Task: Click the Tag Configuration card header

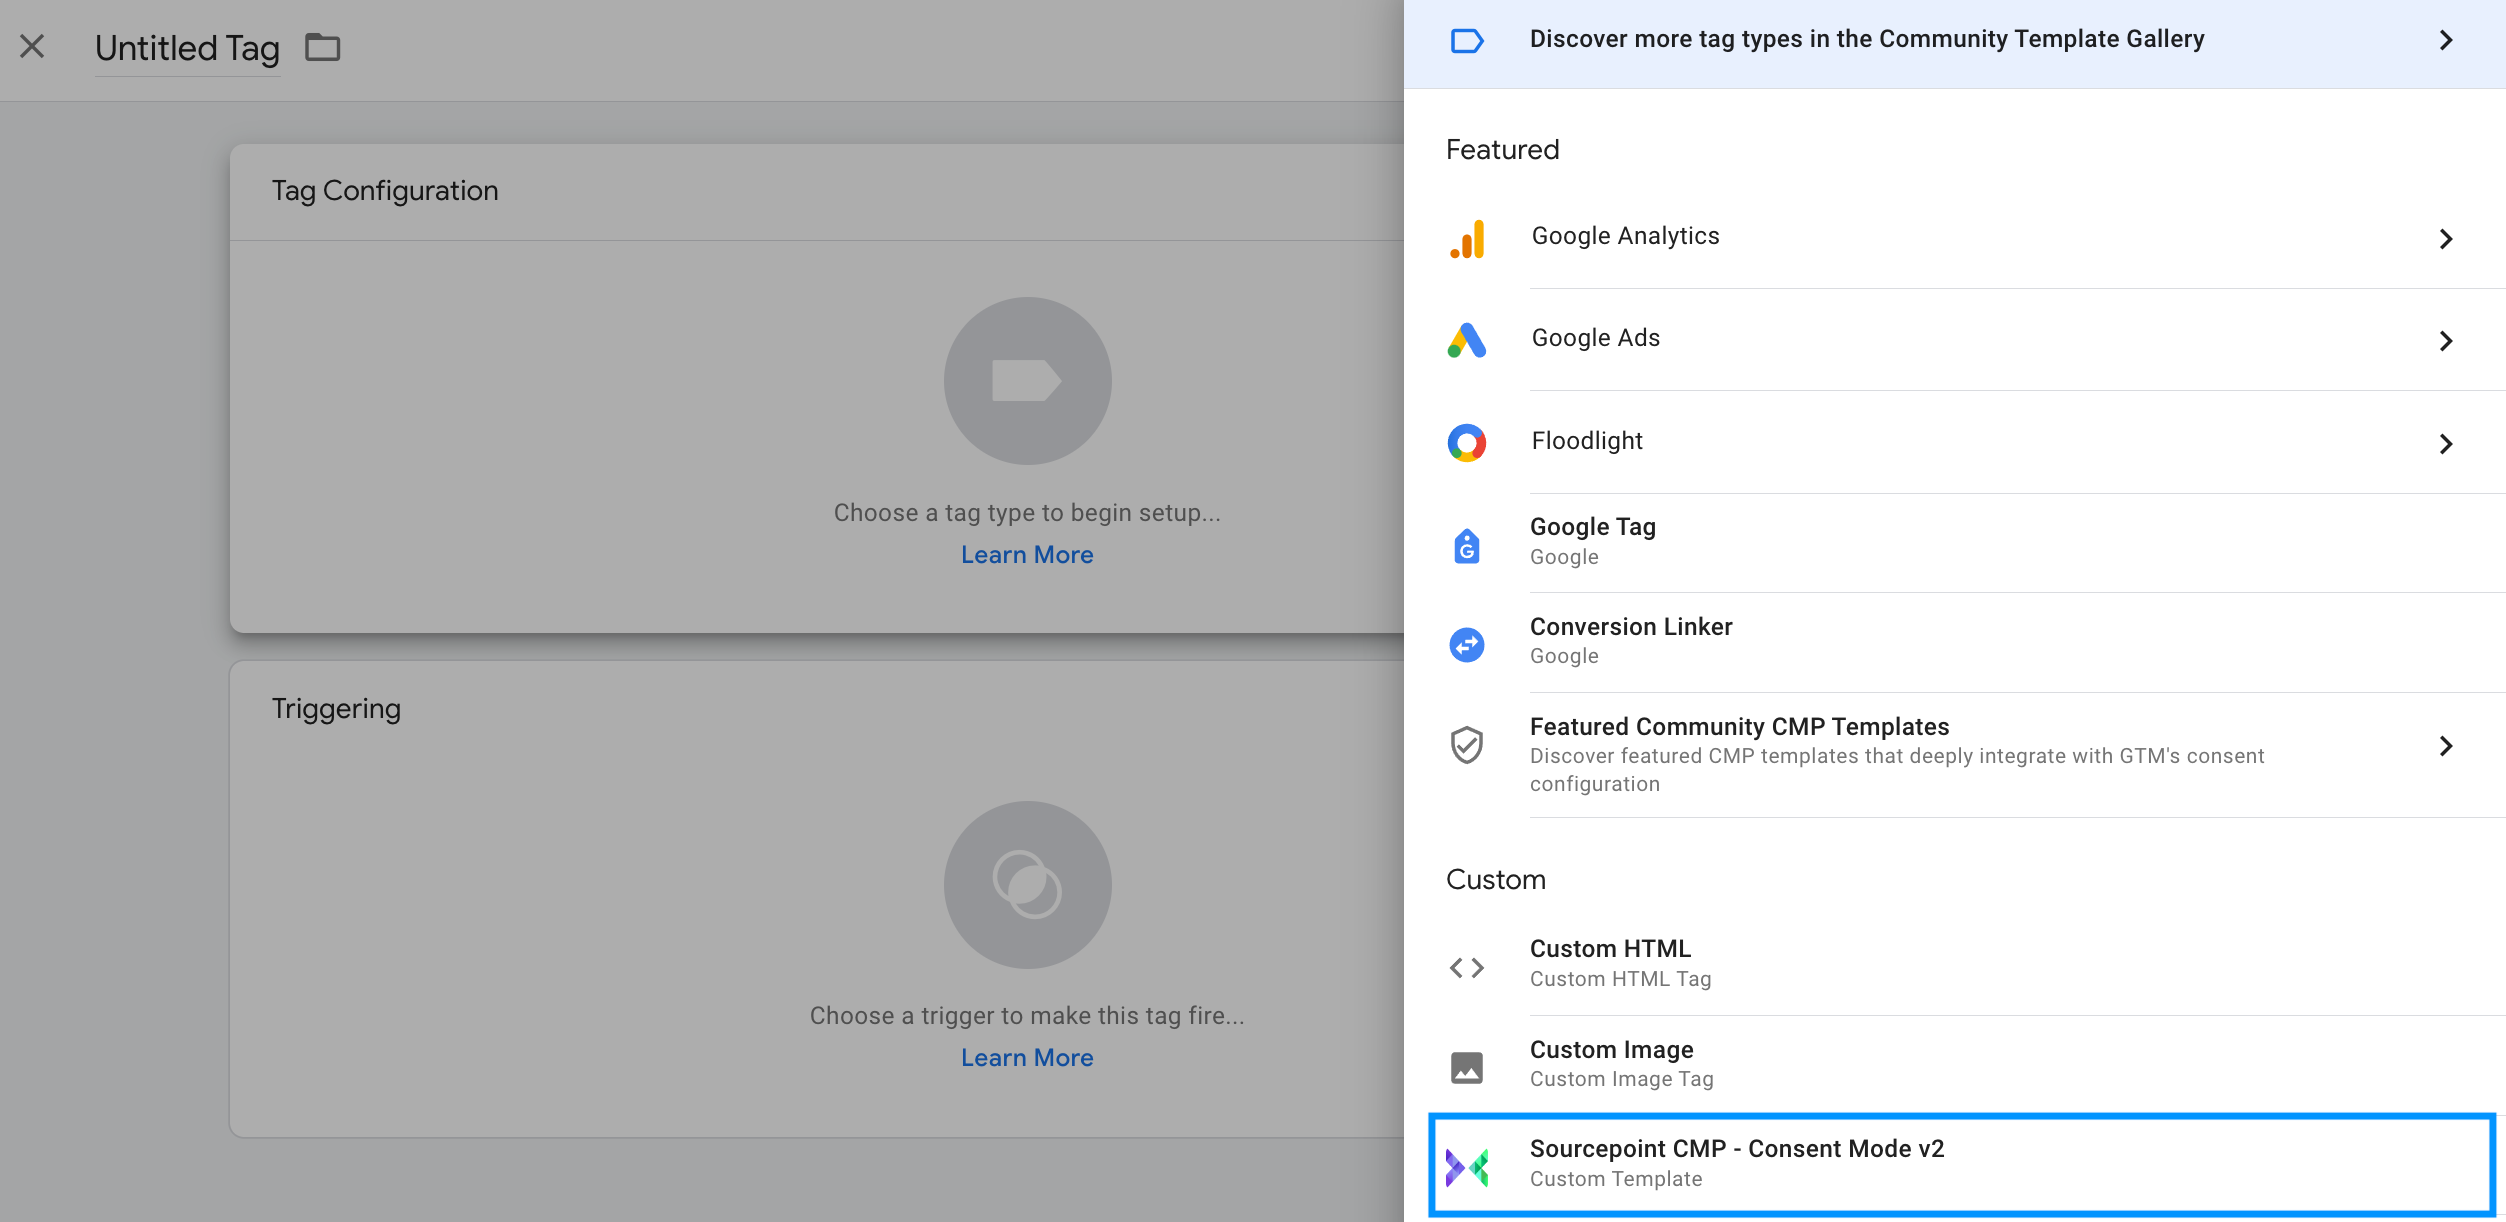Action: [x=817, y=192]
